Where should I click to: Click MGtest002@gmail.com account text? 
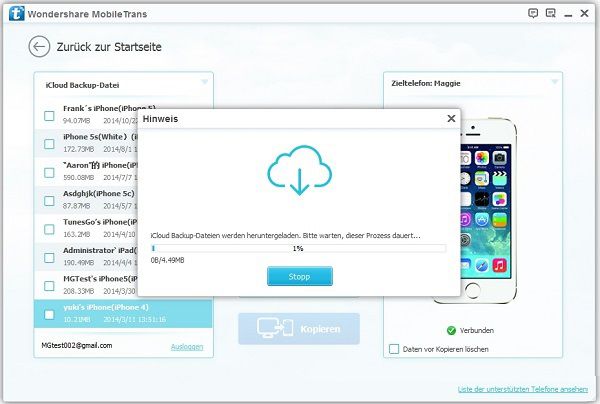(77, 345)
